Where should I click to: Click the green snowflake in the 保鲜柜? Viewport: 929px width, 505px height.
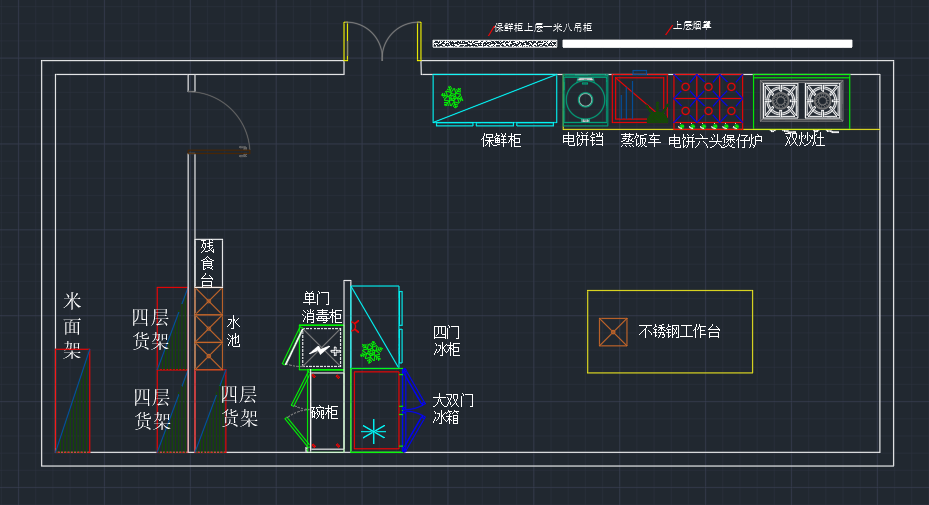pyautogui.click(x=453, y=97)
